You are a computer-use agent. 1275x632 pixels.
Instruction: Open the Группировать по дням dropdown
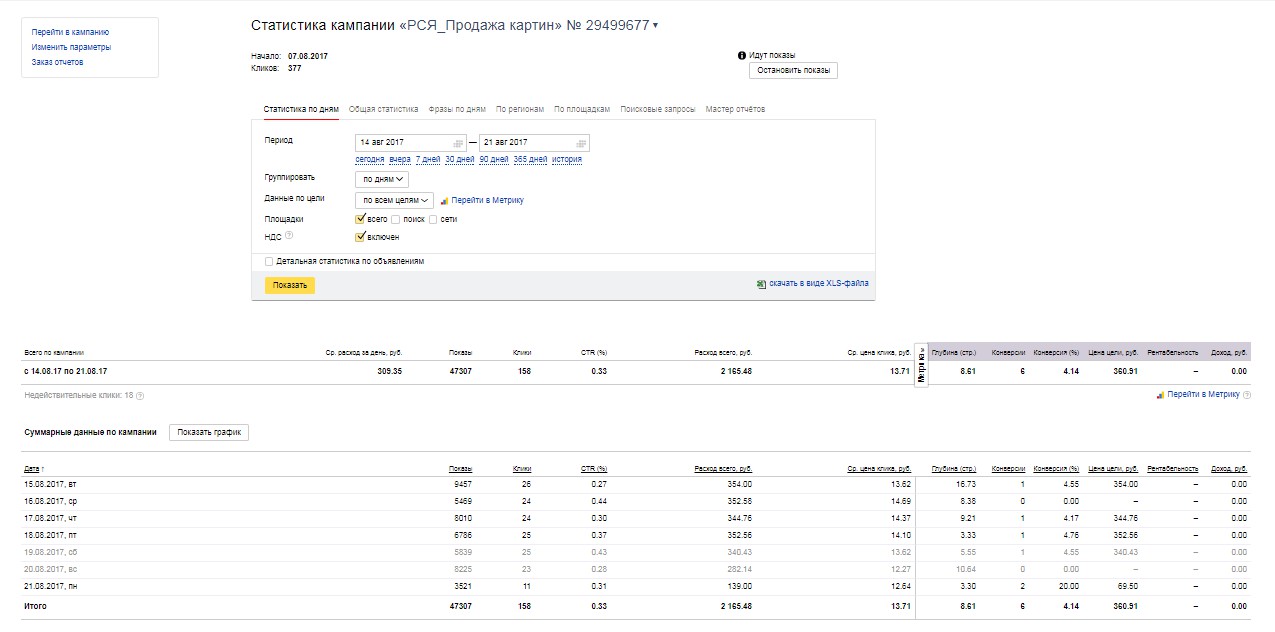coord(382,179)
